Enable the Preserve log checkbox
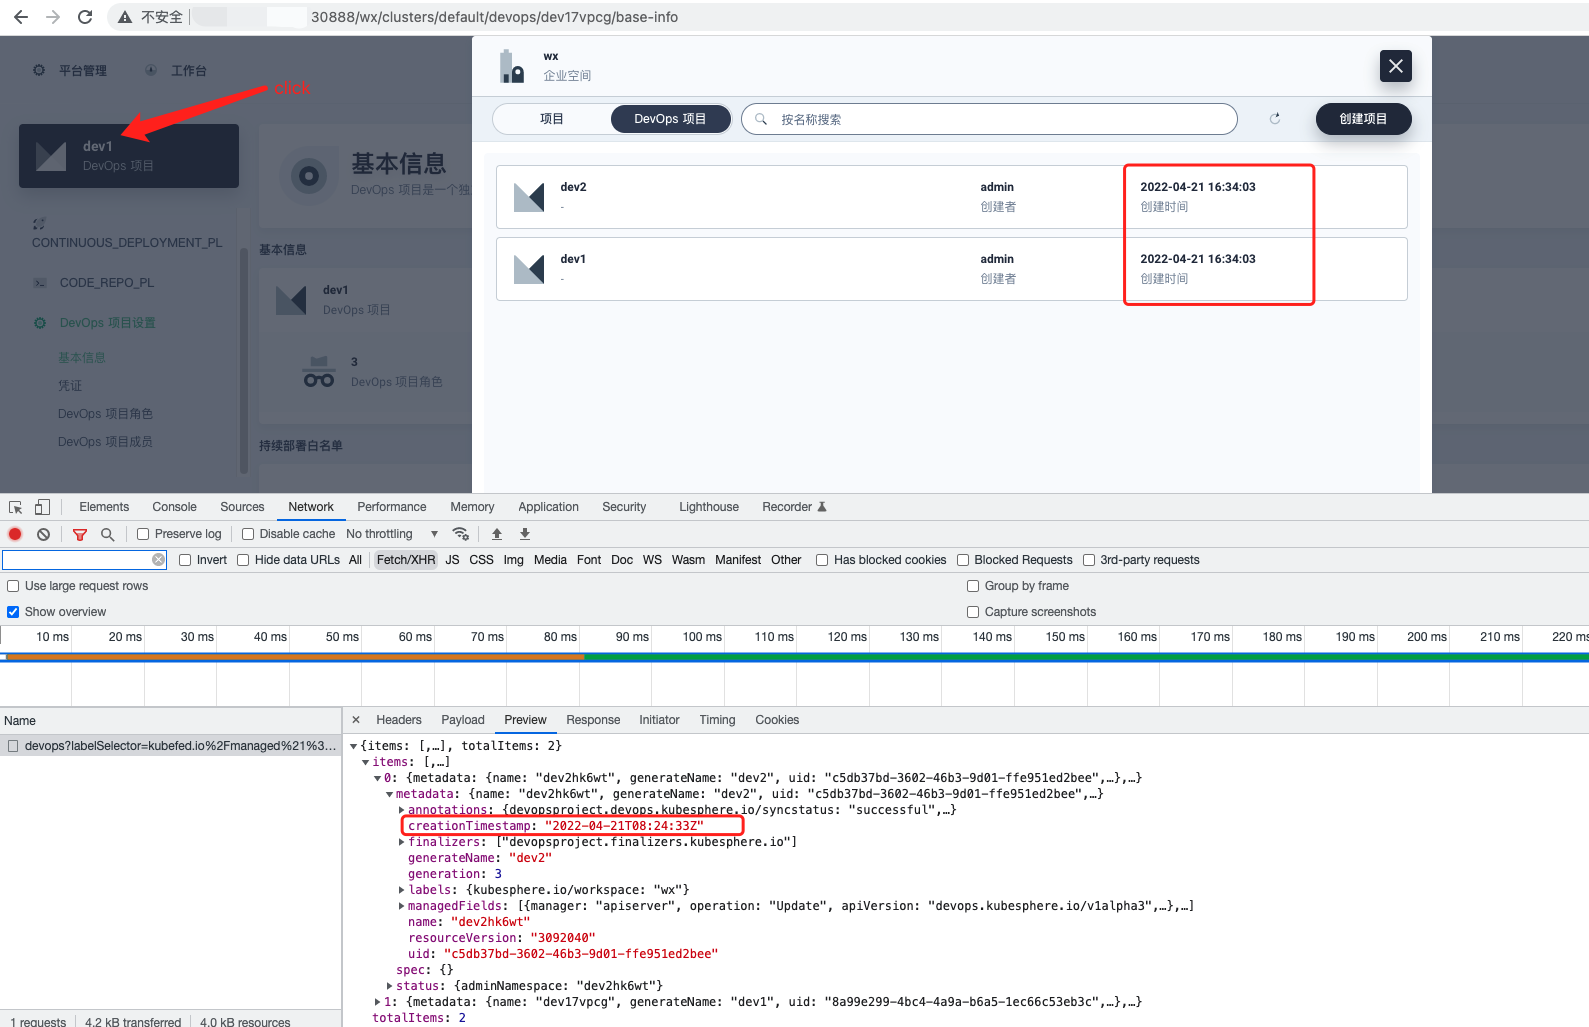Screen dimensions: 1589x1027 tap(143, 534)
